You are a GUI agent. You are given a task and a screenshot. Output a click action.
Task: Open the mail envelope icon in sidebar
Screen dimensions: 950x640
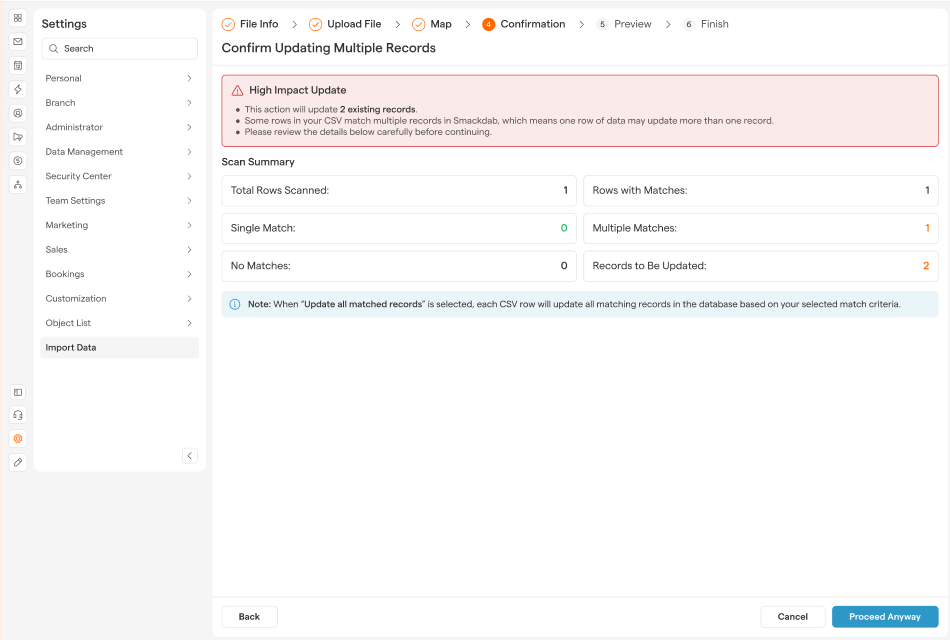(x=18, y=42)
